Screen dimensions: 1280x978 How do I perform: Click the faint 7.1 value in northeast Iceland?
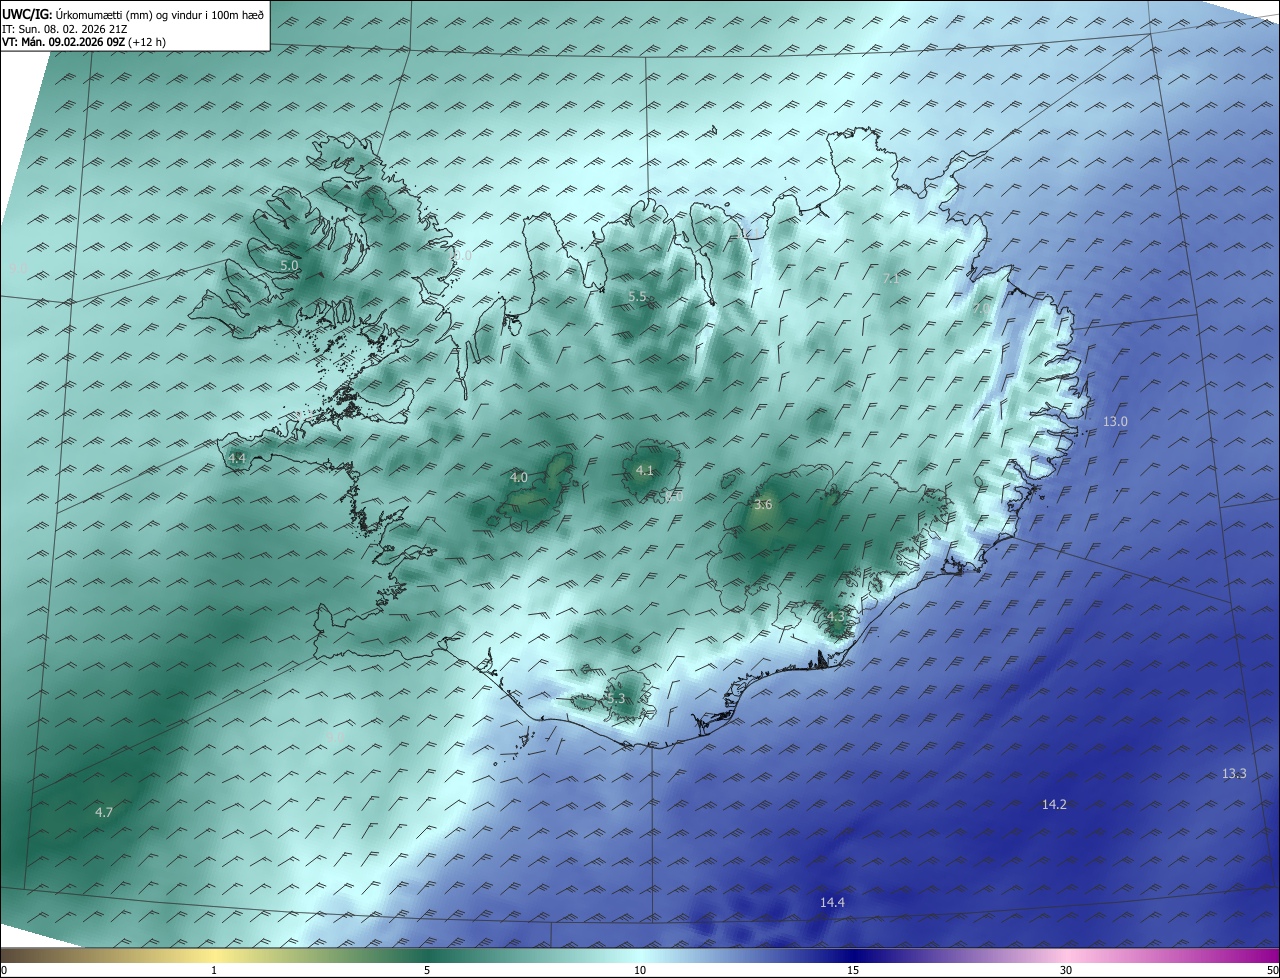(891, 279)
